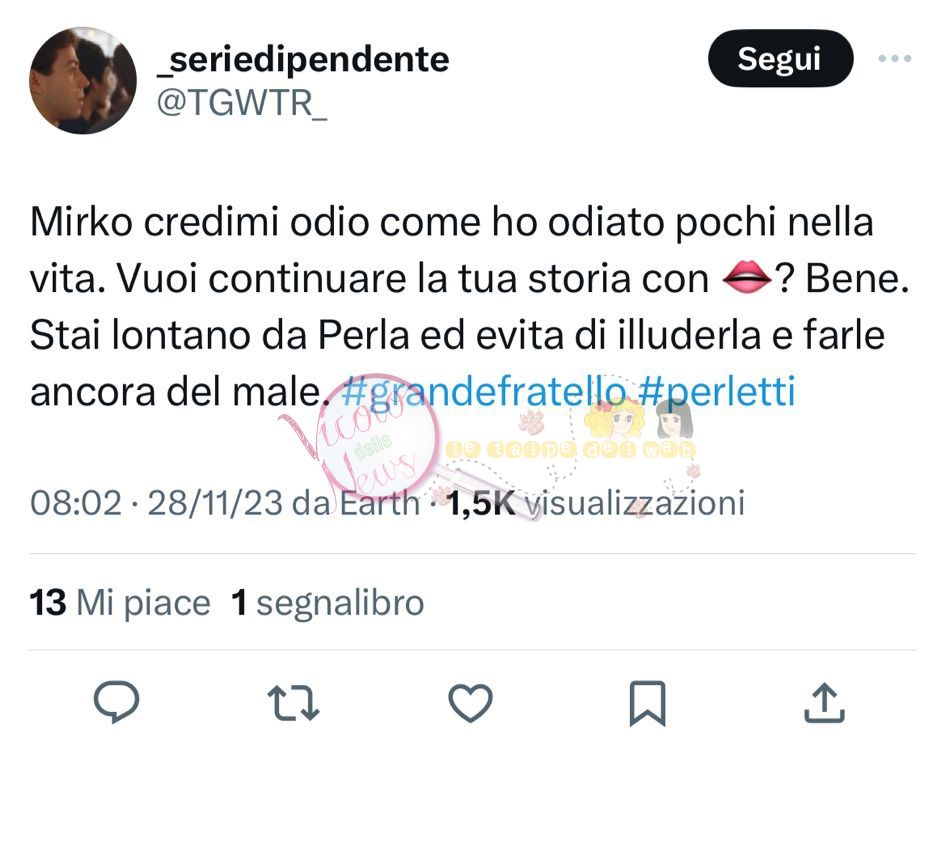Bookmark the tweet with bookmark icon
Image resolution: width=946 pixels, height=841 pixels.
tap(647, 703)
